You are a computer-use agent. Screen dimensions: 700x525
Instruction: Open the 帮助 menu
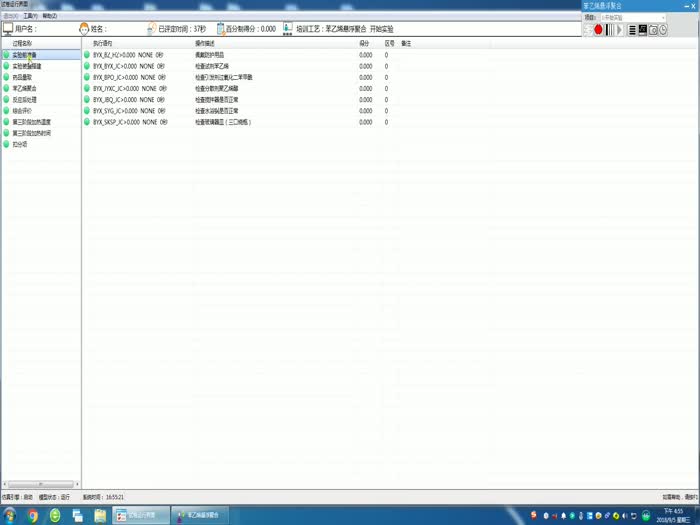[50, 16]
